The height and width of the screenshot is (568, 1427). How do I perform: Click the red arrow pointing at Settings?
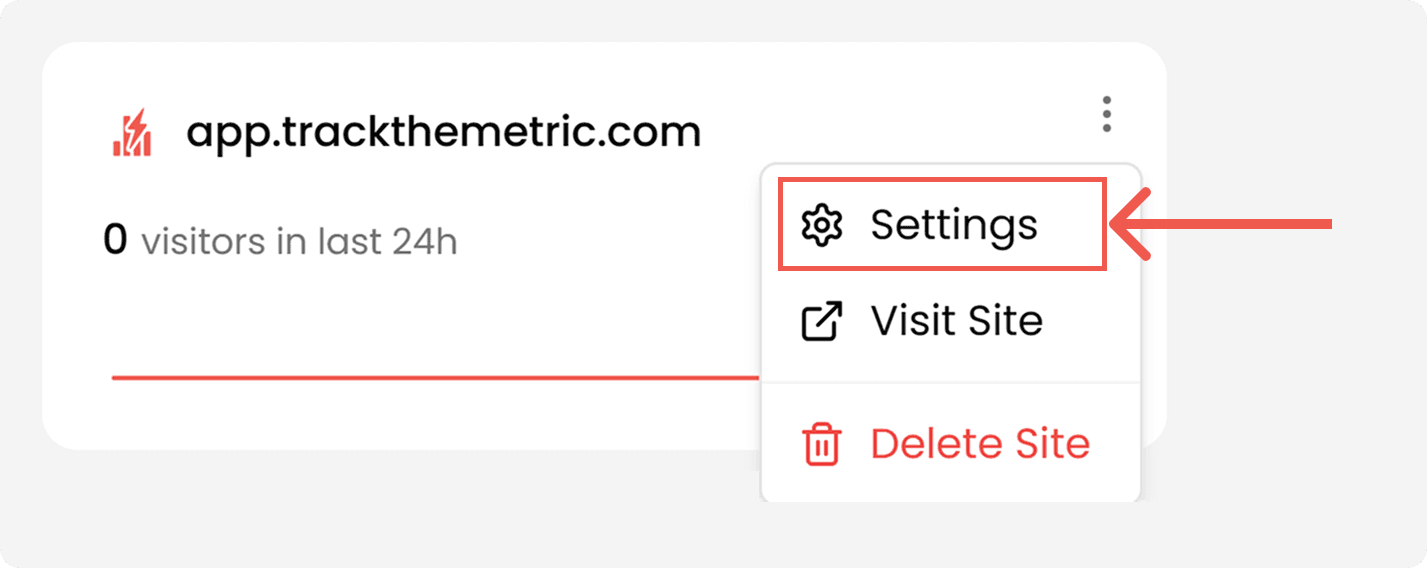click(1240, 224)
